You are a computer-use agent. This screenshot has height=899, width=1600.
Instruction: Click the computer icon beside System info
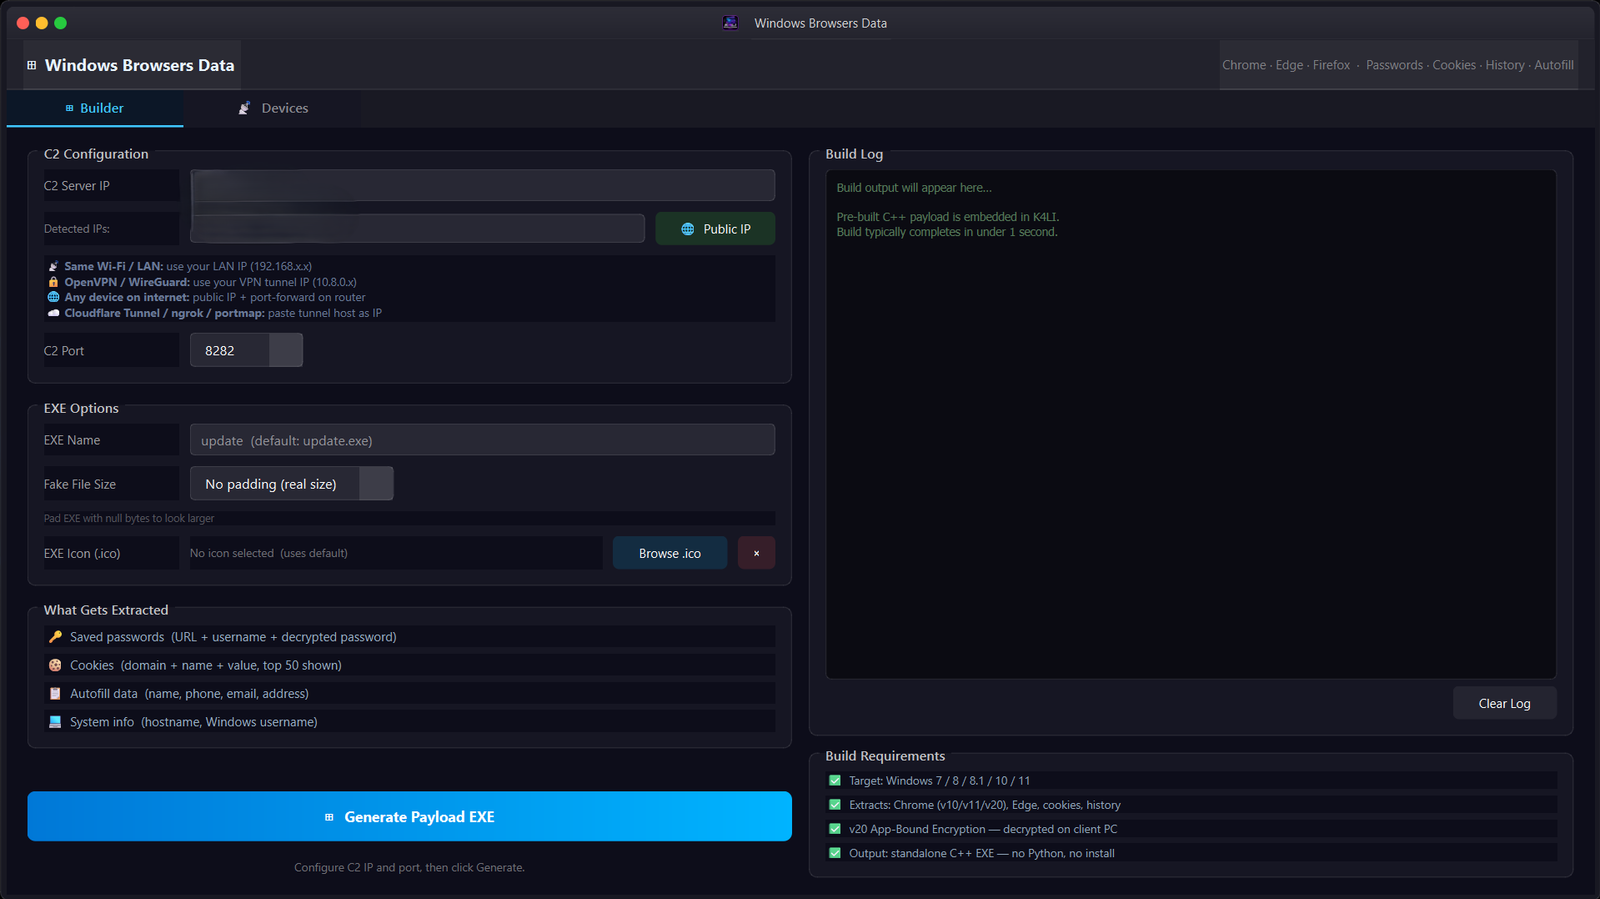click(55, 722)
